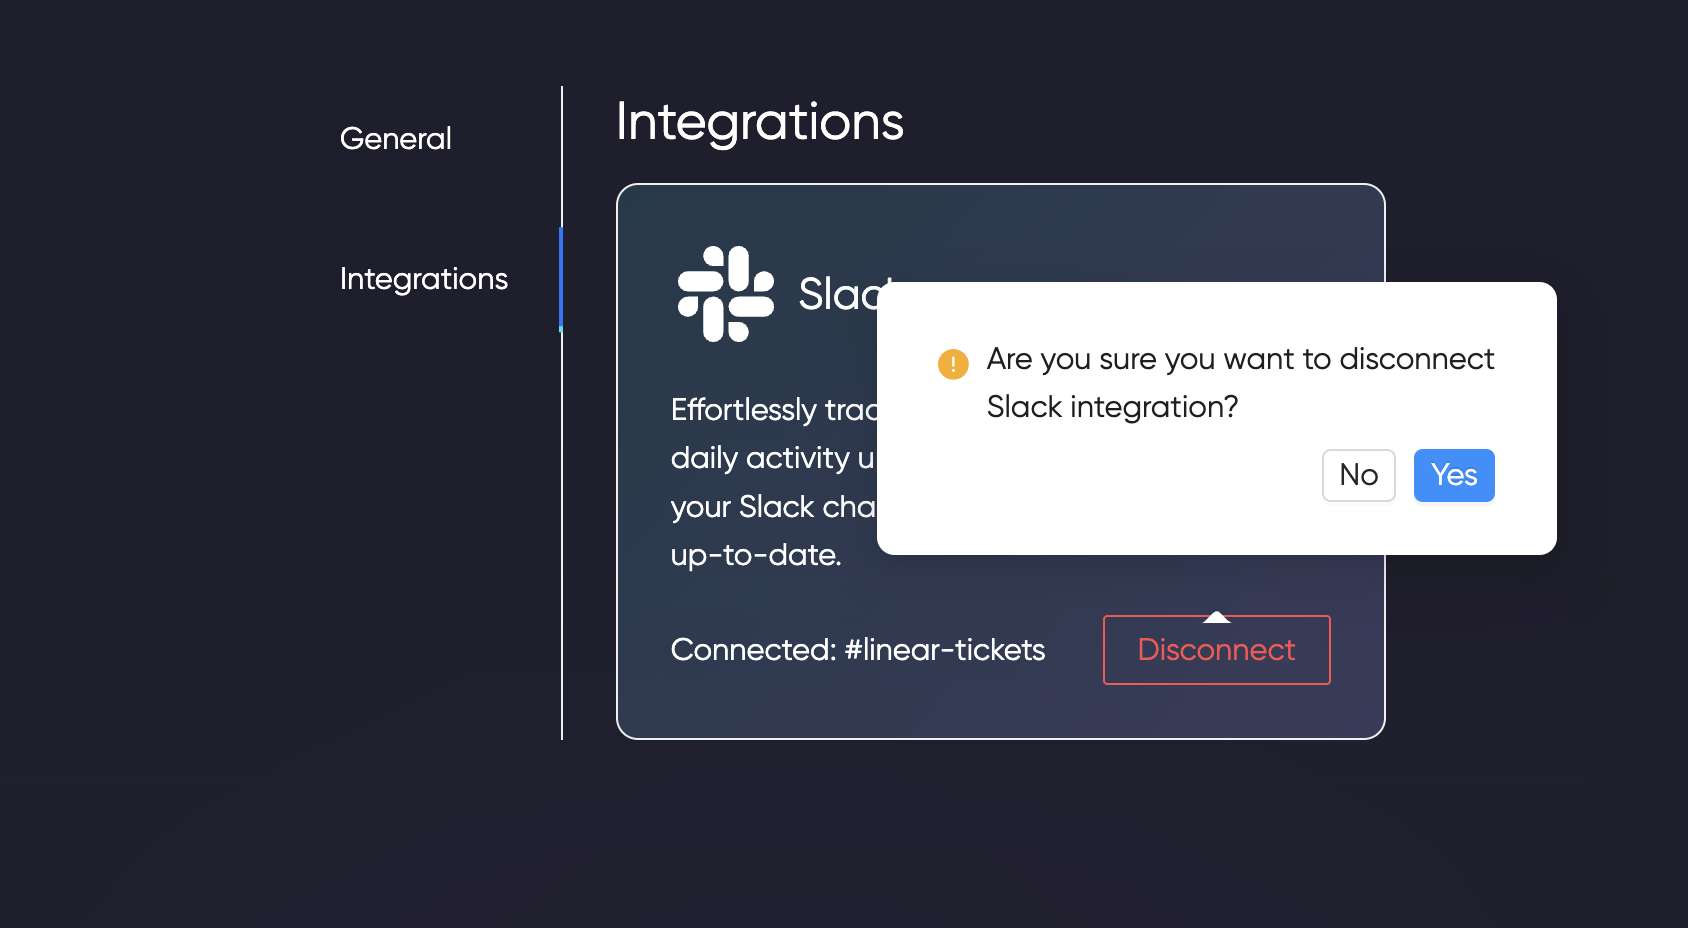Confirm disconnect with the Yes button
Viewport: 1688px width, 928px height.
click(1454, 475)
